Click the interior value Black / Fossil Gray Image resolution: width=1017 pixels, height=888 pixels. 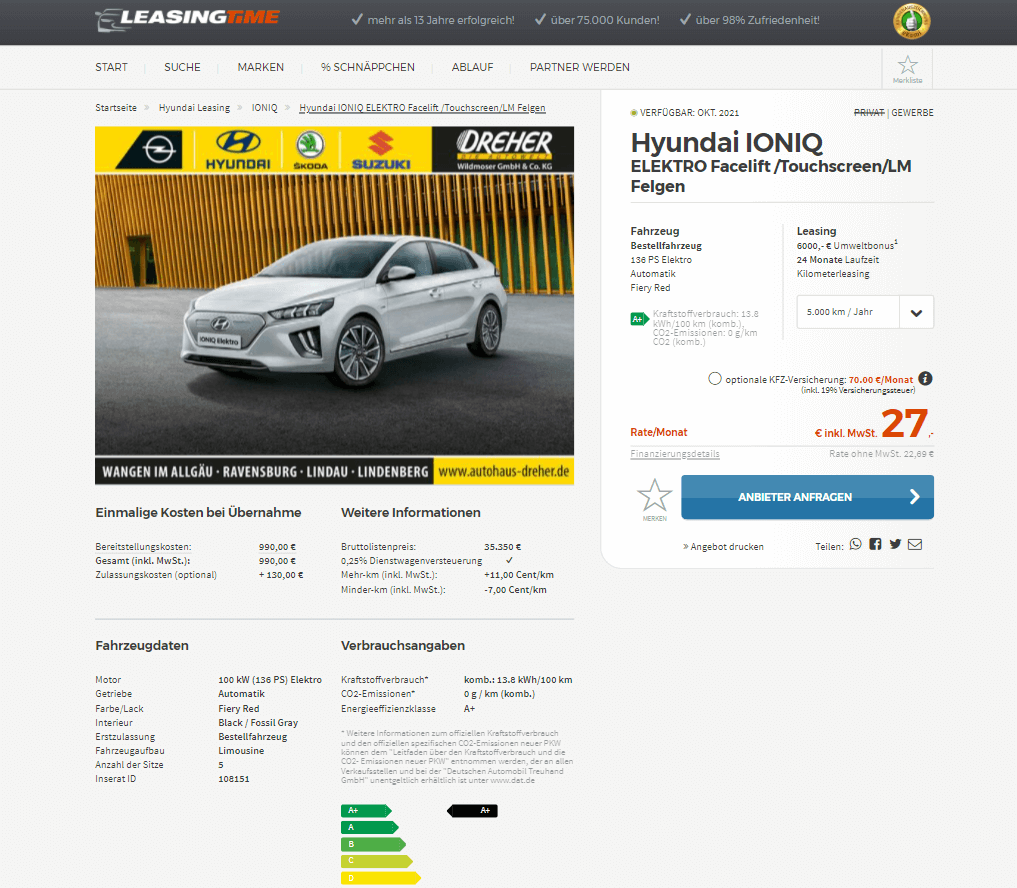(258, 723)
